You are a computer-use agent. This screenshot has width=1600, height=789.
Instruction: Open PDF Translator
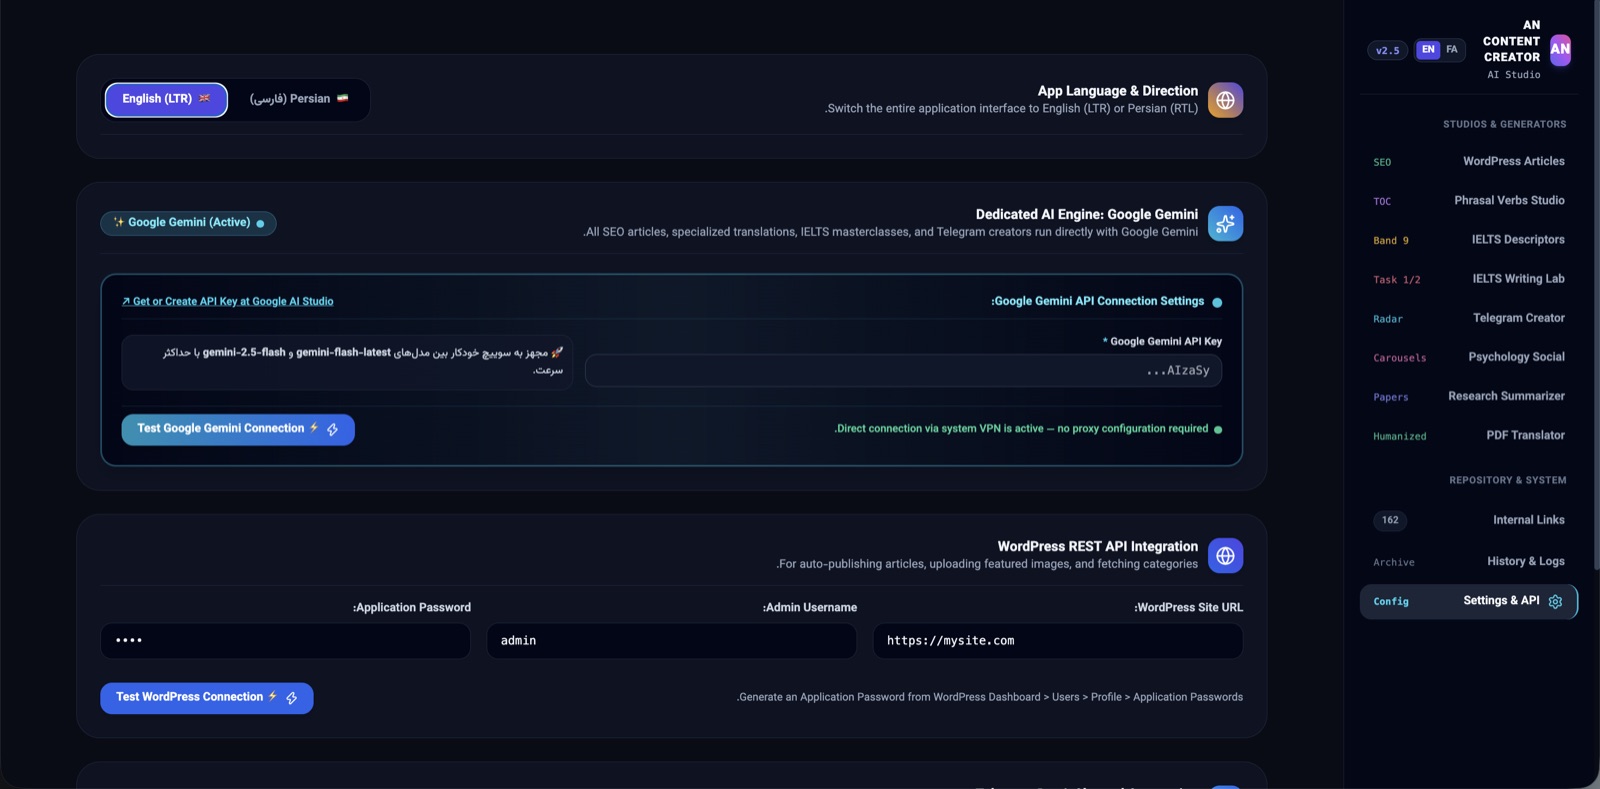1469,435
